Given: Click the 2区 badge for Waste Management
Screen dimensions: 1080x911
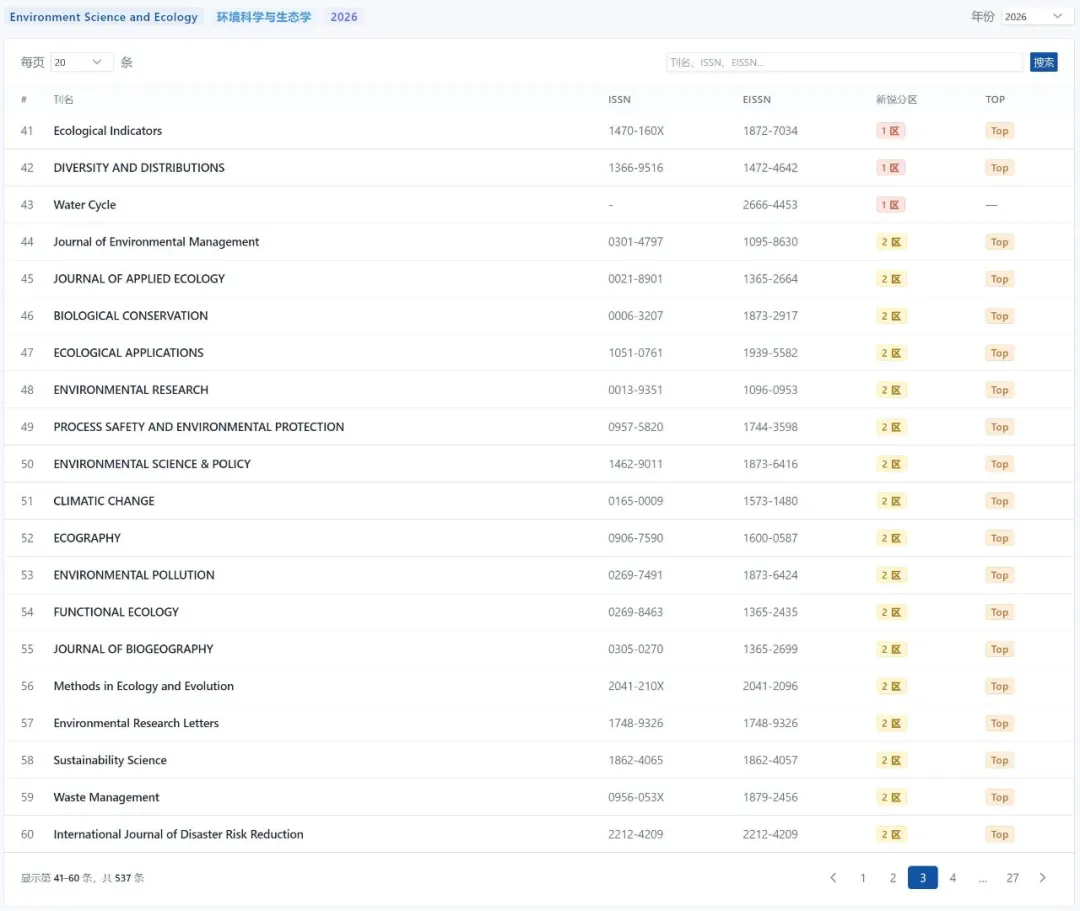Looking at the screenshot, I should 891,797.
